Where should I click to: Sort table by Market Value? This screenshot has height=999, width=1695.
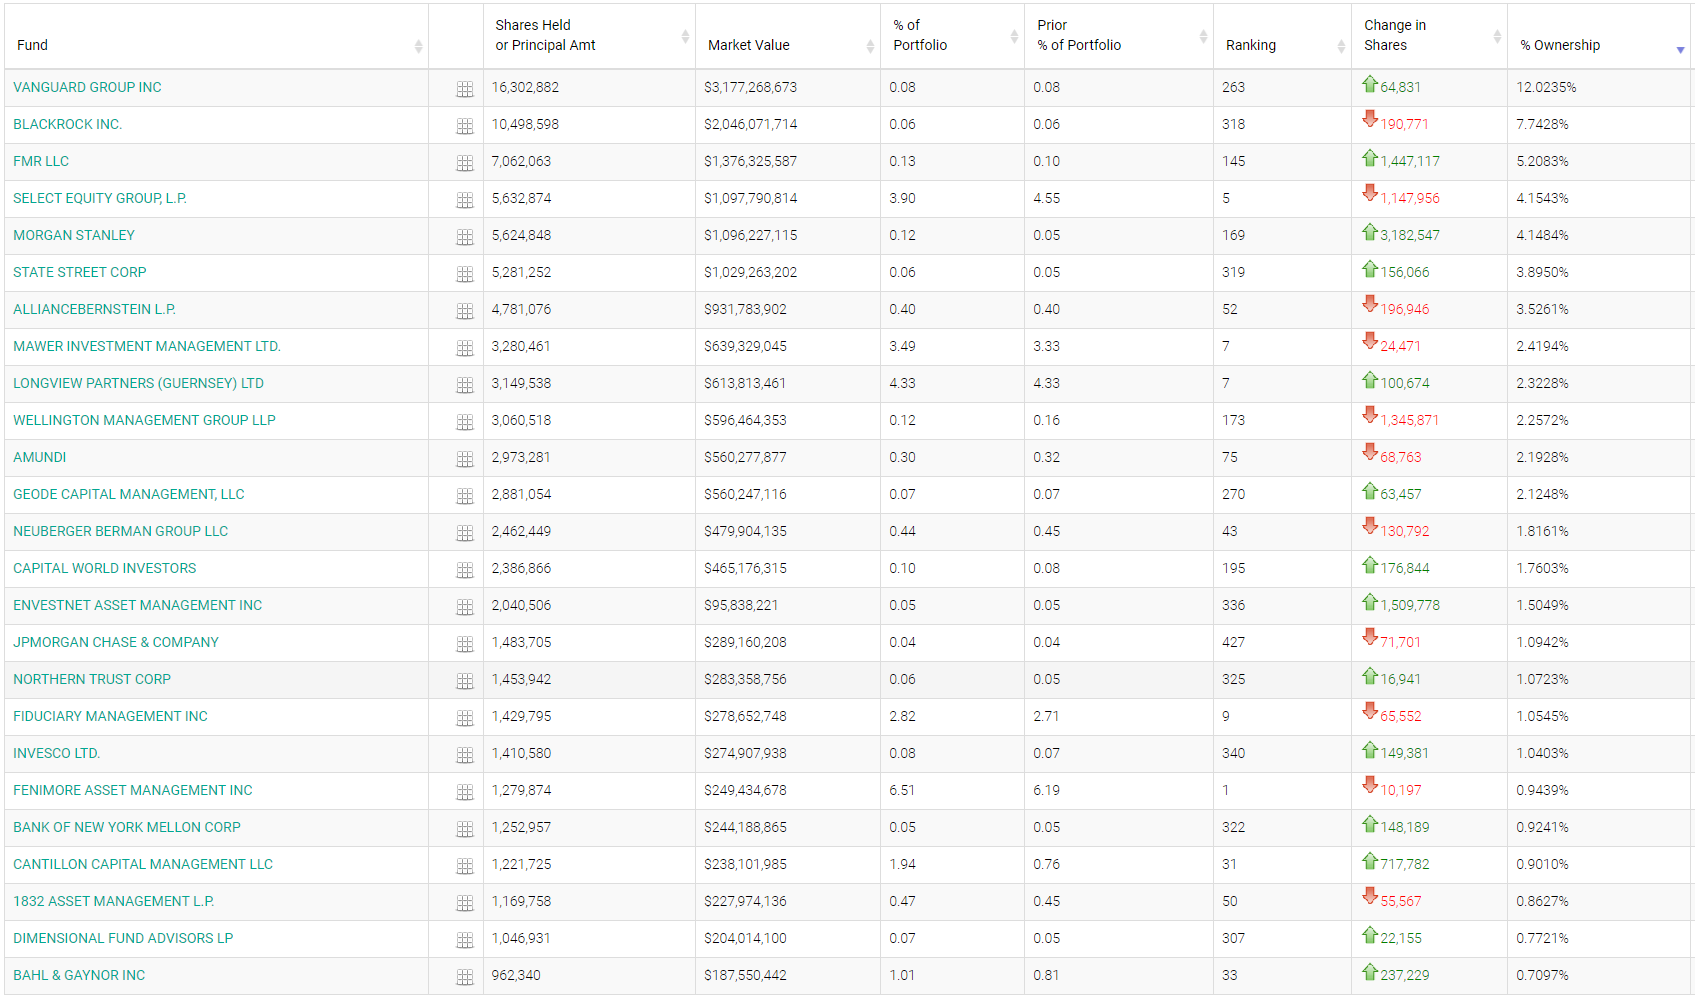pyautogui.click(x=787, y=36)
